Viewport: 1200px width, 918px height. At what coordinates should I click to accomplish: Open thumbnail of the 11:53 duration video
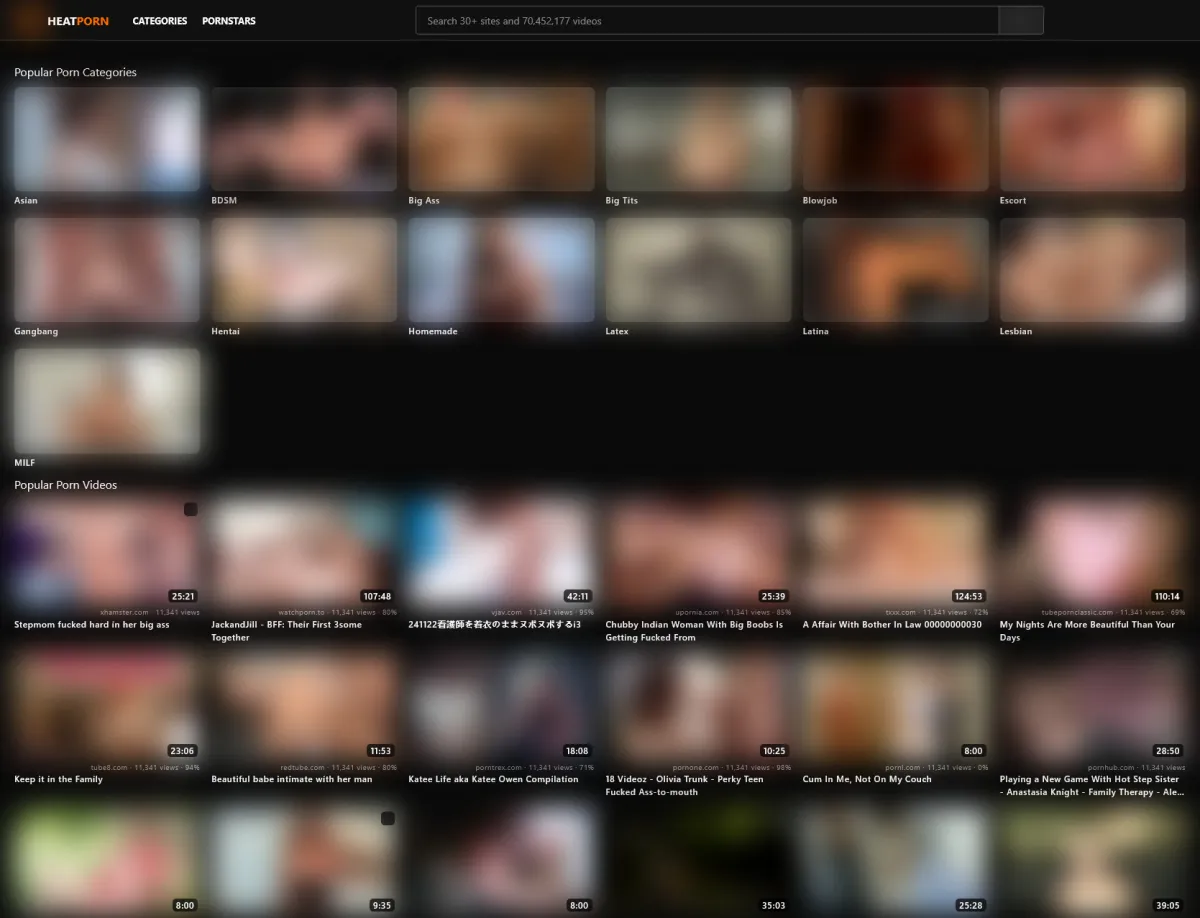pyautogui.click(x=304, y=700)
